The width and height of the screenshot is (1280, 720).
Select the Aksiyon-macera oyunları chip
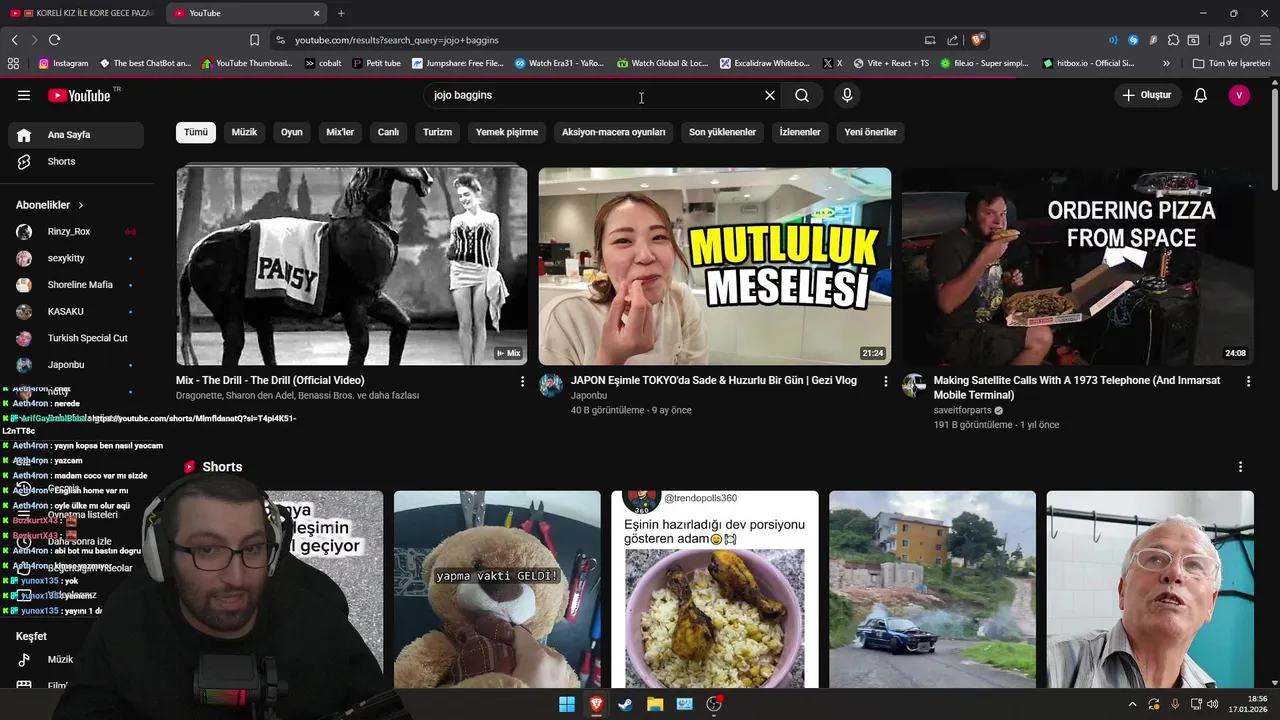[613, 132]
